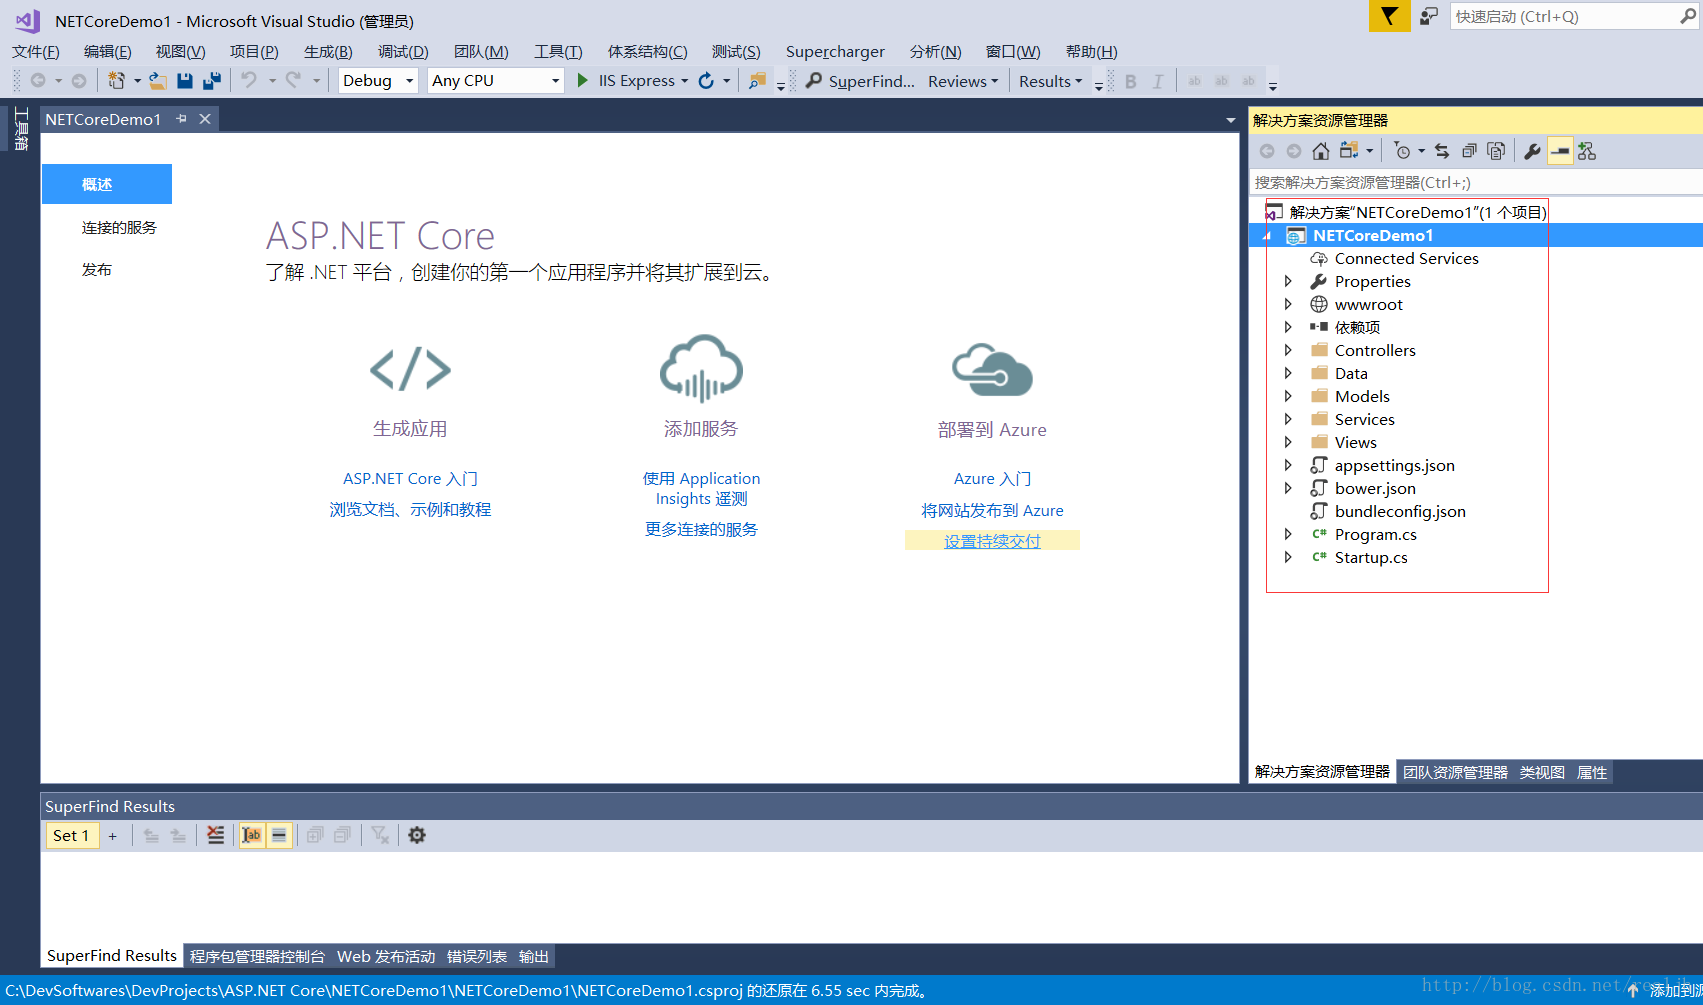Image resolution: width=1703 pixels, height=1005 pixels.
Task: Switch to 团队资源管理器 tab
Action: click(1455, 772)
